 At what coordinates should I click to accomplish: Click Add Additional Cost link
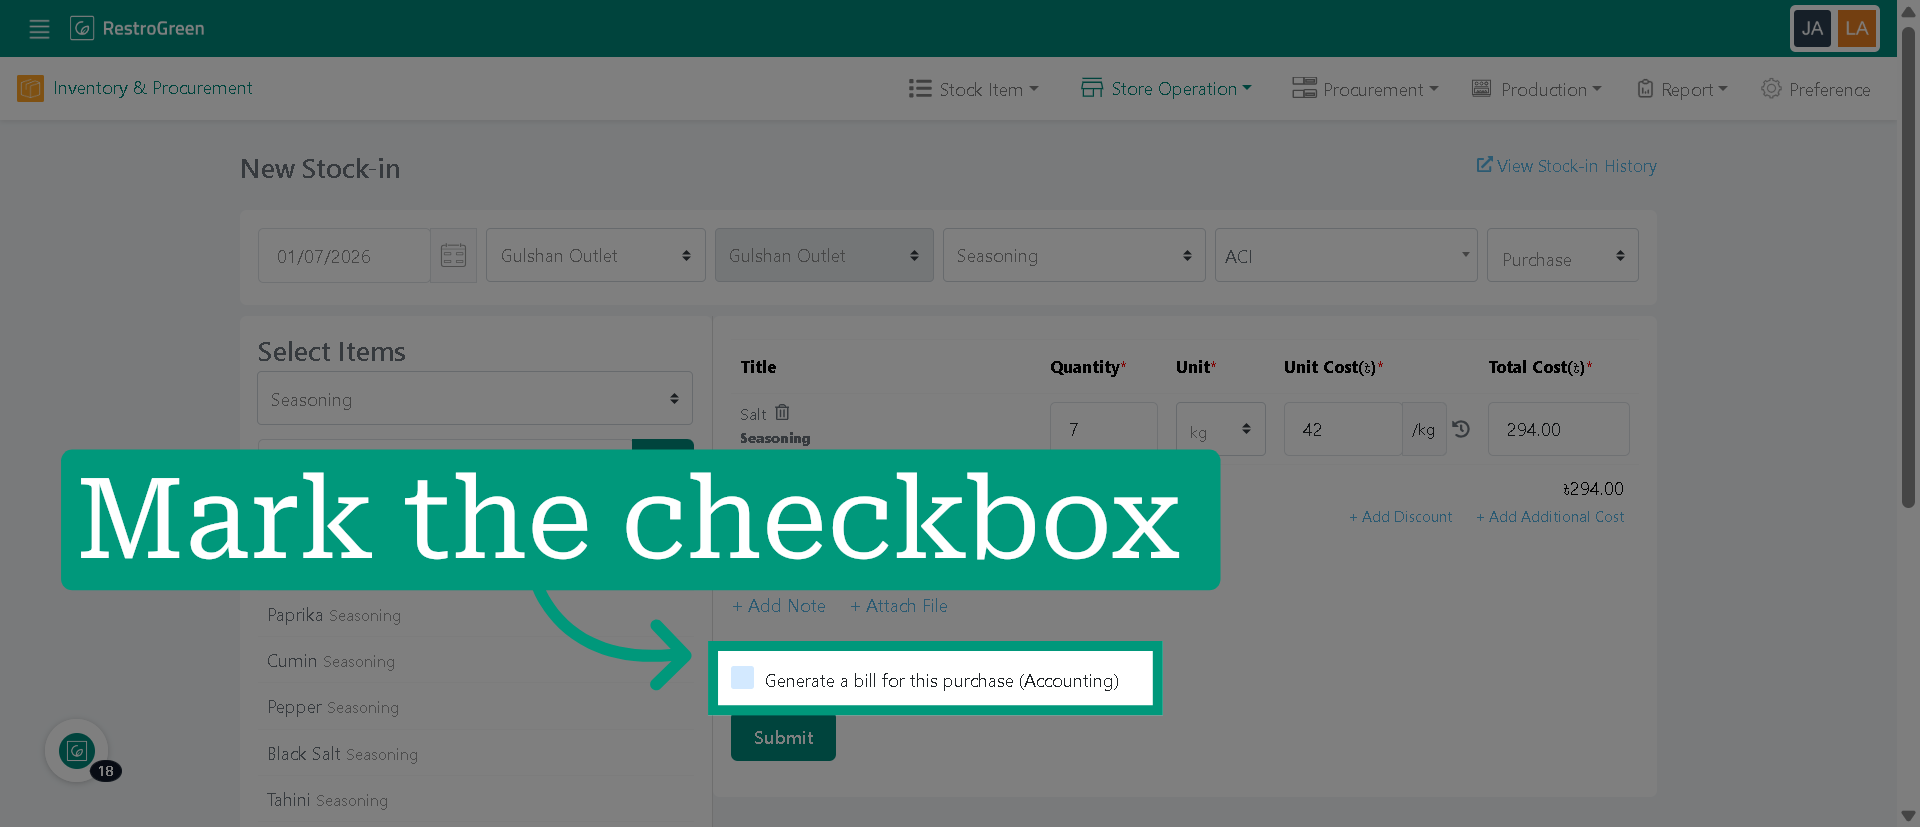1550,517
